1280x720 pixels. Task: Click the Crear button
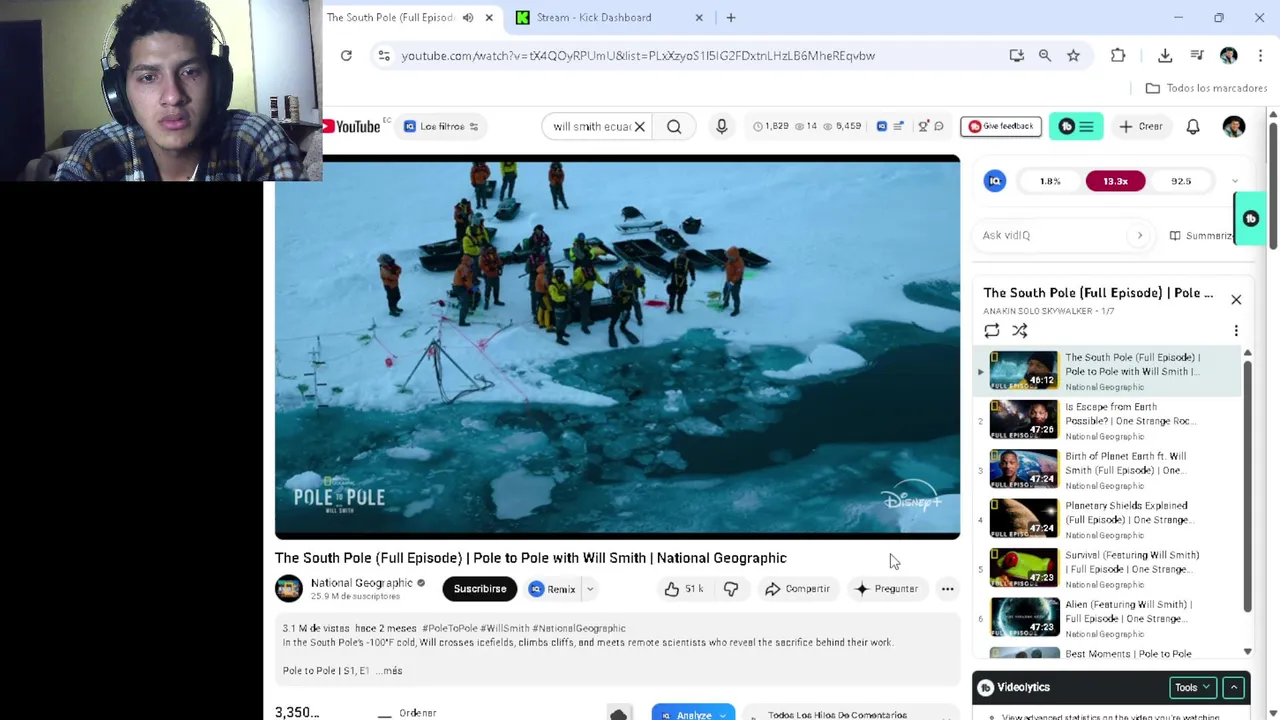(1141, 126)
